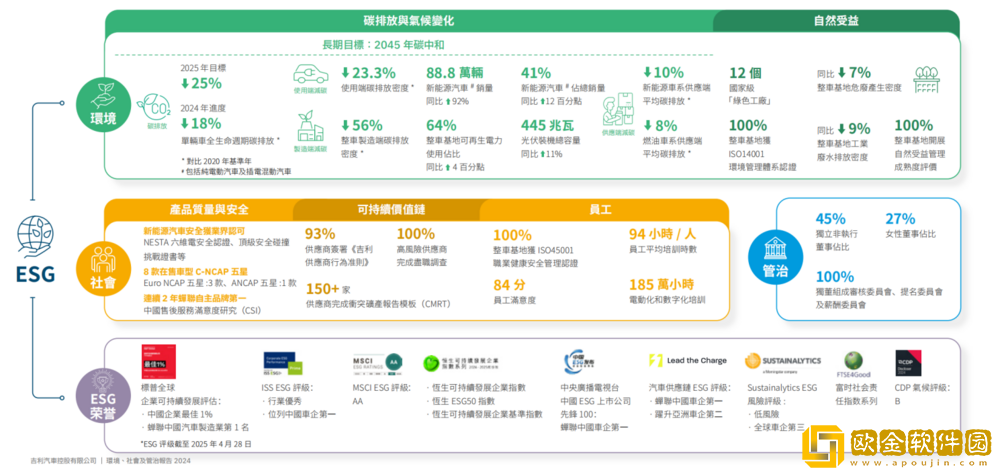The width and height of the screenshot is (1000, 472).
Task: Click the tree planter icon beside 7%
Action: (927, 78)
